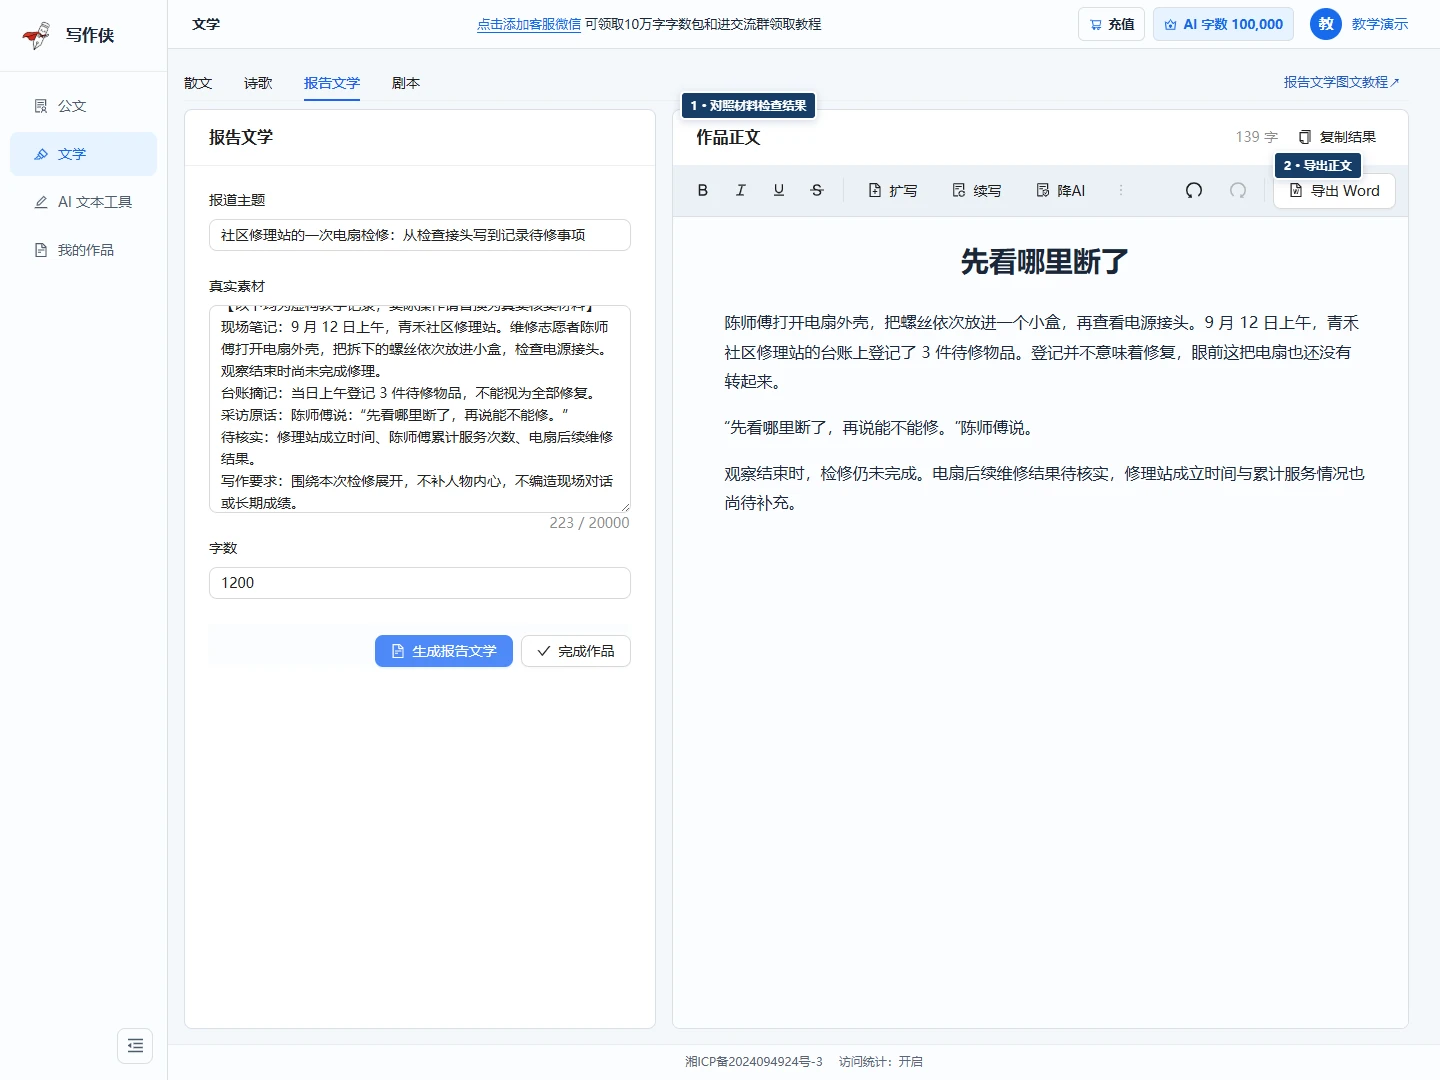
Task: Click the 139 字 word count
Action: (x=1257, y=137)
